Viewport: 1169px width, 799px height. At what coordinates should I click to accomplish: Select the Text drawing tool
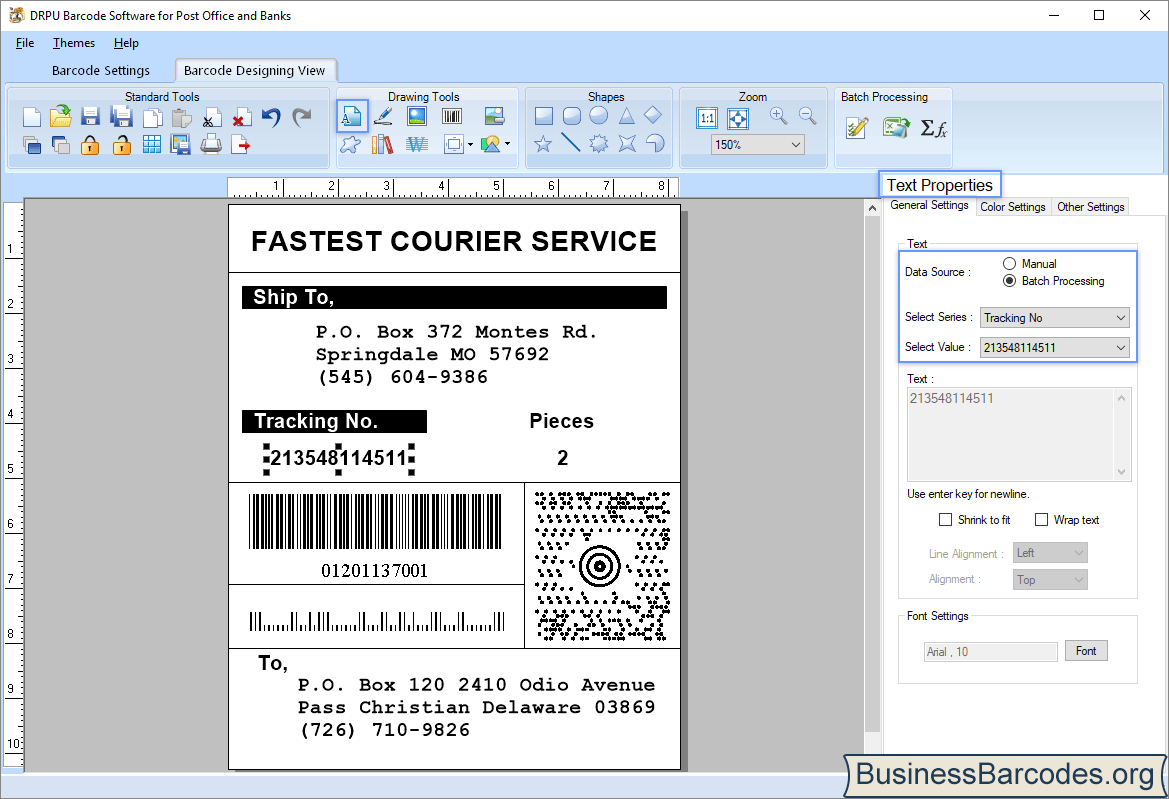[x=352, y=116]
